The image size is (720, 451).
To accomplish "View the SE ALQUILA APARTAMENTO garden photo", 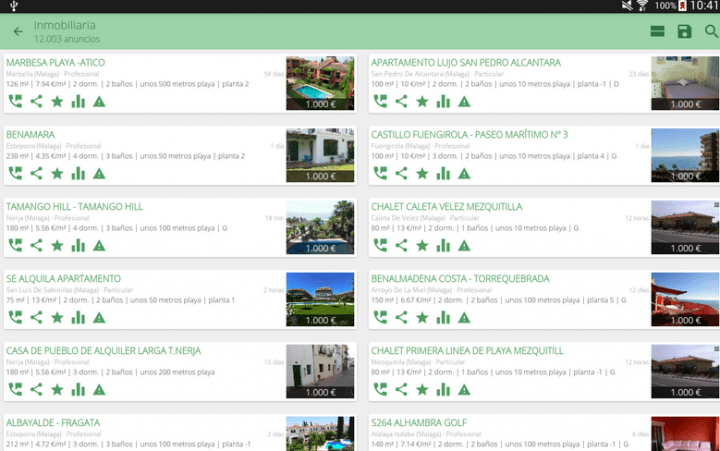I will point(320,299).
